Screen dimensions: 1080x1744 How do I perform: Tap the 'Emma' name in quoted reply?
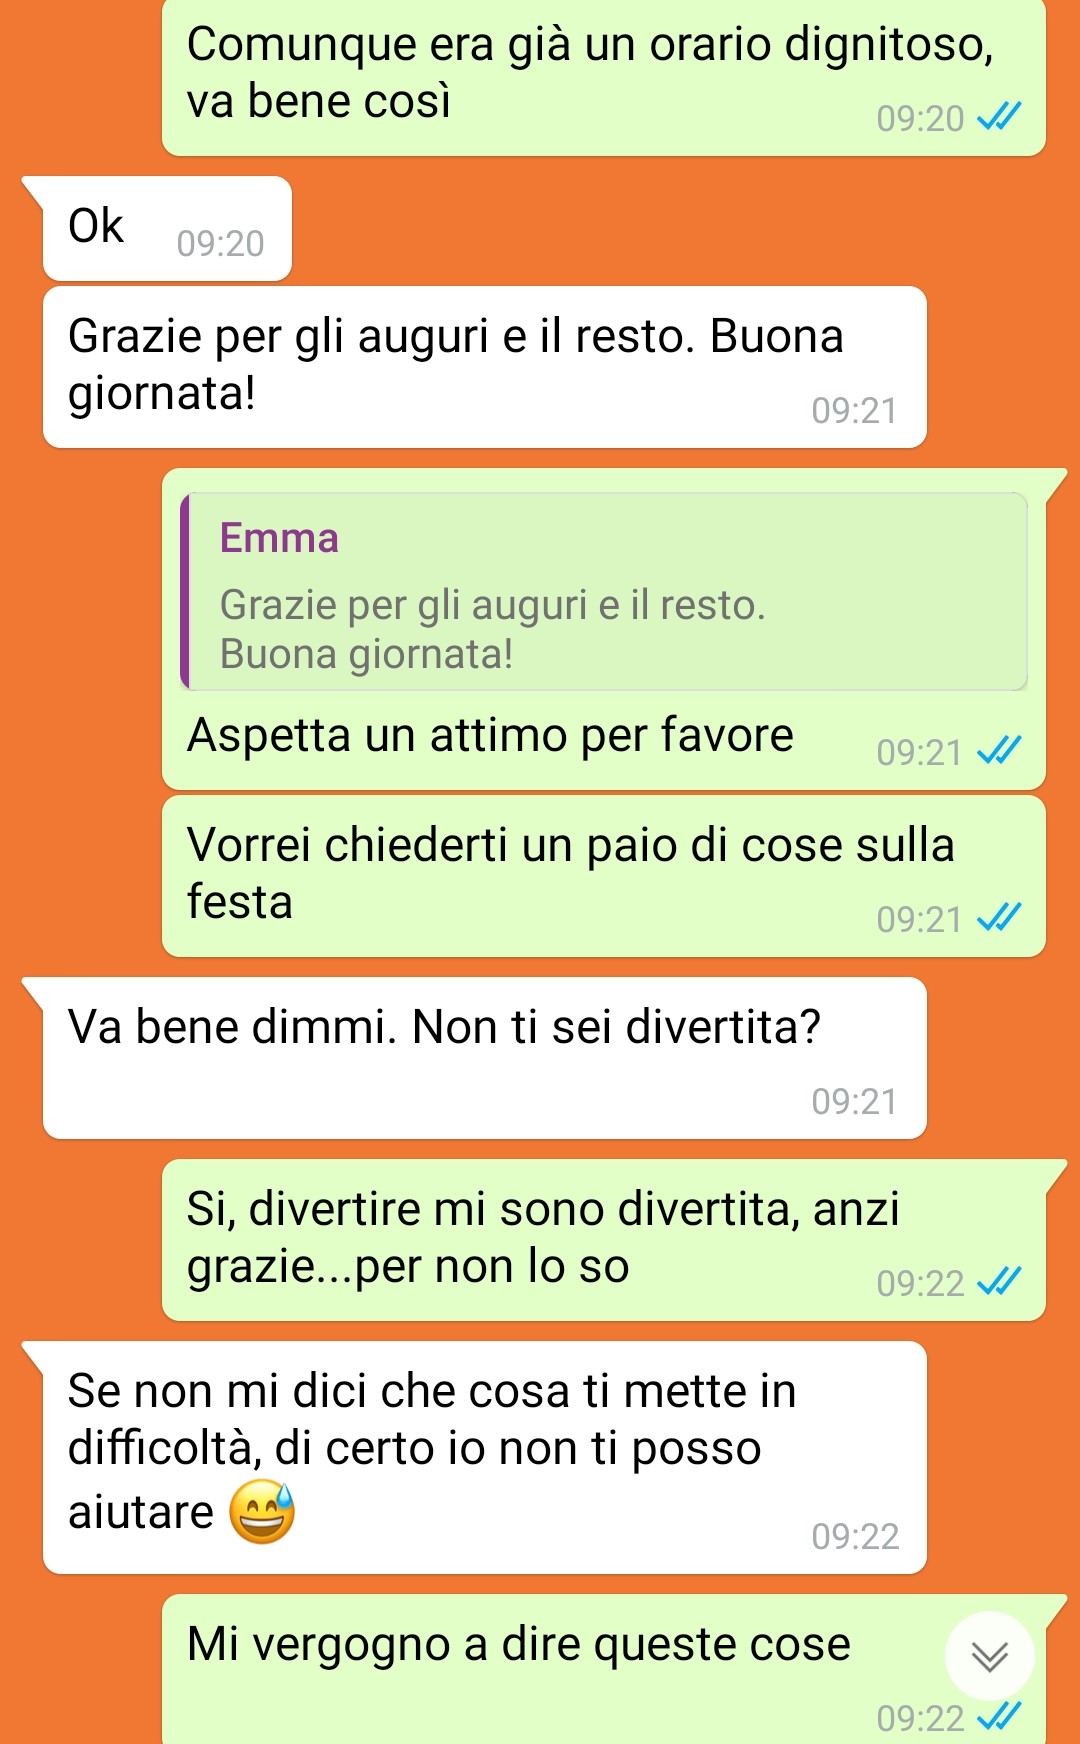[279, 538]
